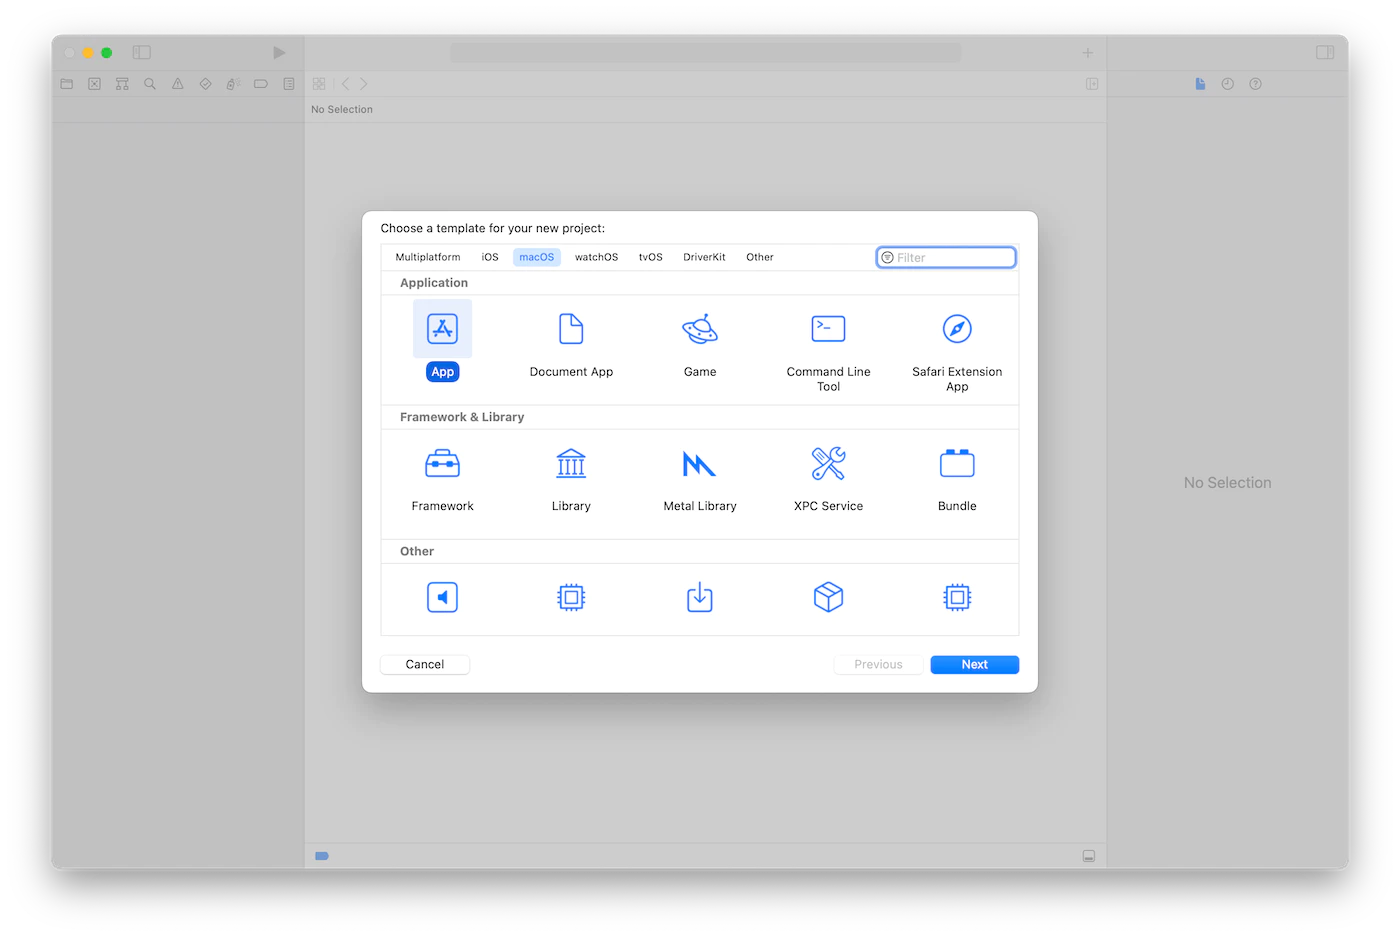Click the blue filter tag at bottom

pyautogui.click(x=322, y=856)
